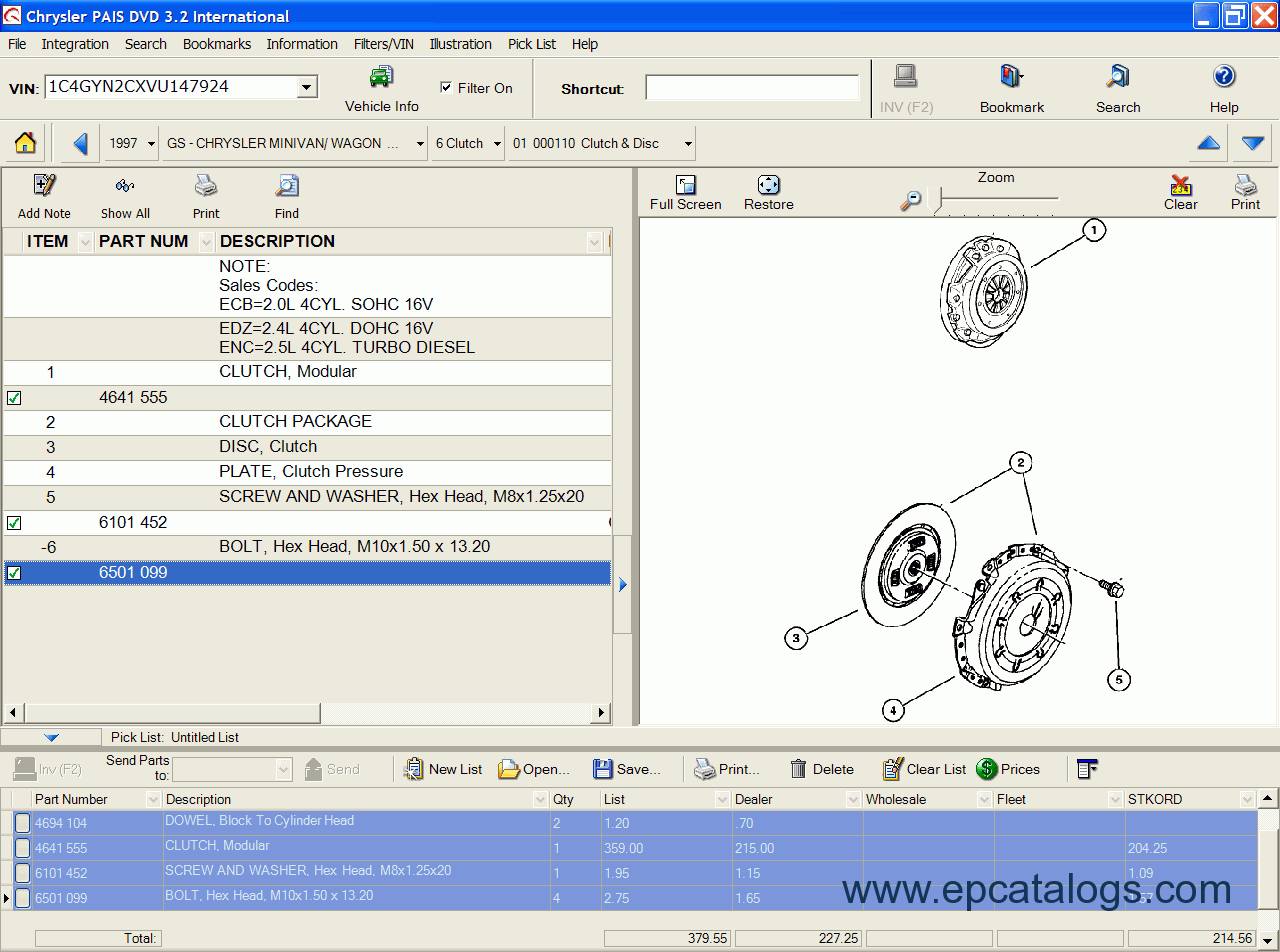Image resolution: width=1280 pixels, height=952 pixels.
Task: Open the Bookmarks menu
Action: coord(217,44)
